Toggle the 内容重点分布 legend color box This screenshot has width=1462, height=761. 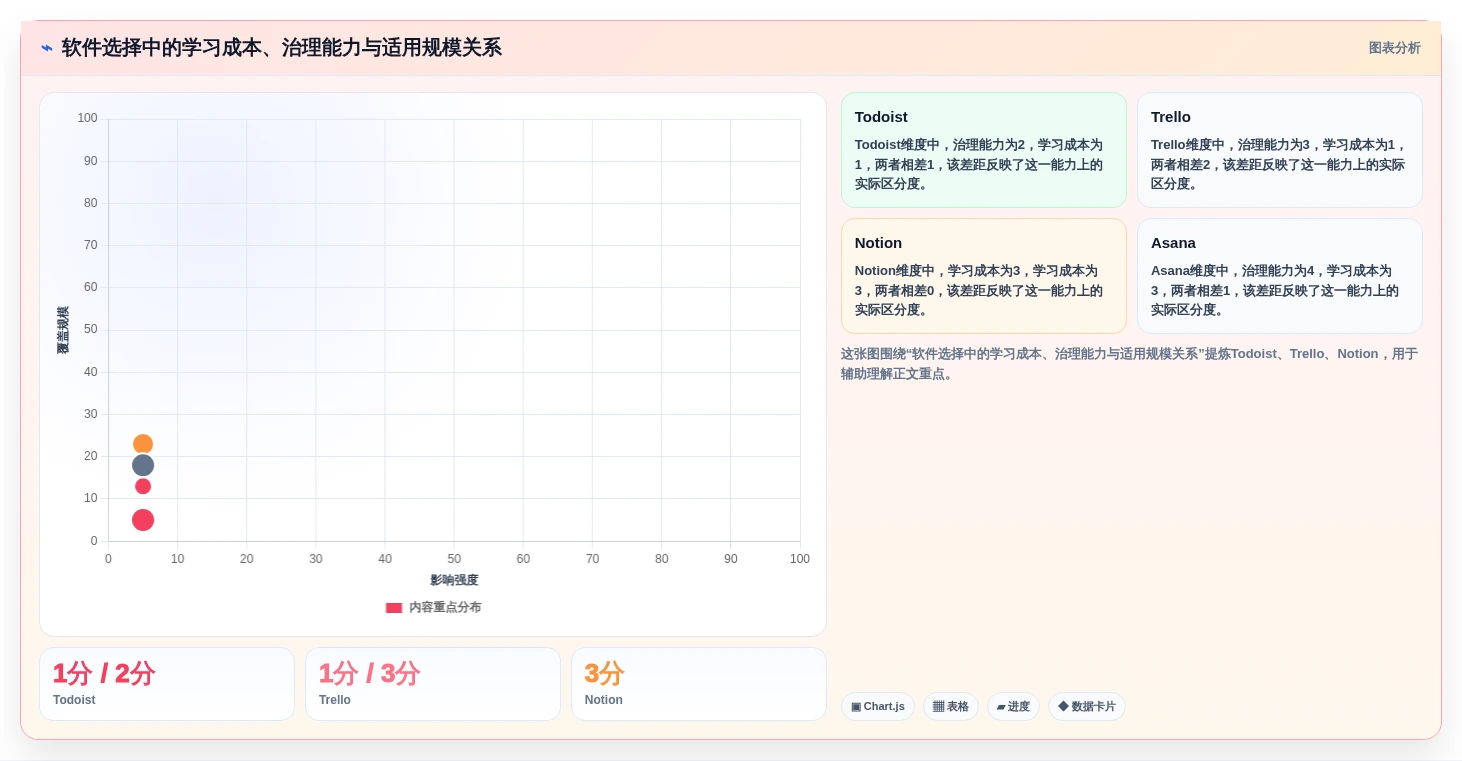click(394, 608)
